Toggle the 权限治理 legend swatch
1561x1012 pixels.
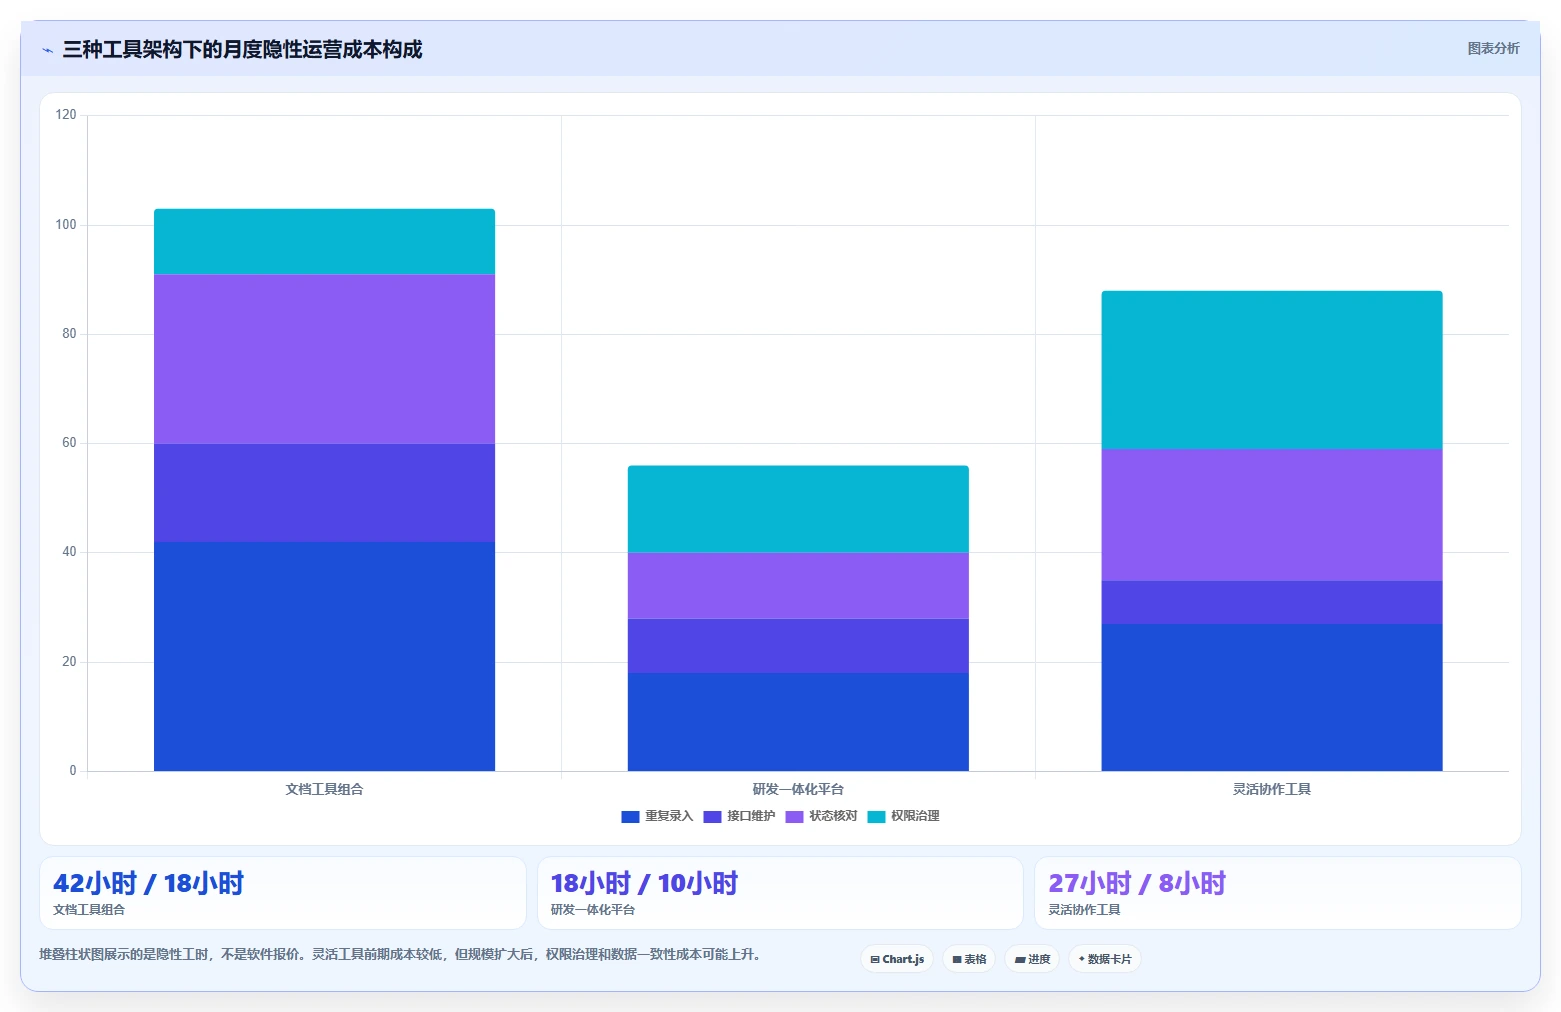point(876,817)
